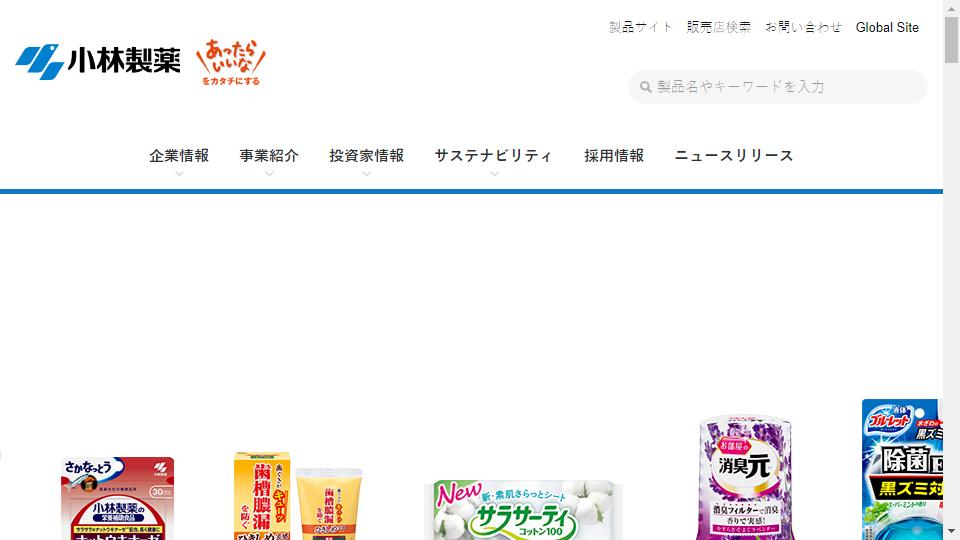This screenshot has width=960, height=540.
Task: Expand chevron under 事業紹介
Action: pos(269,174)
